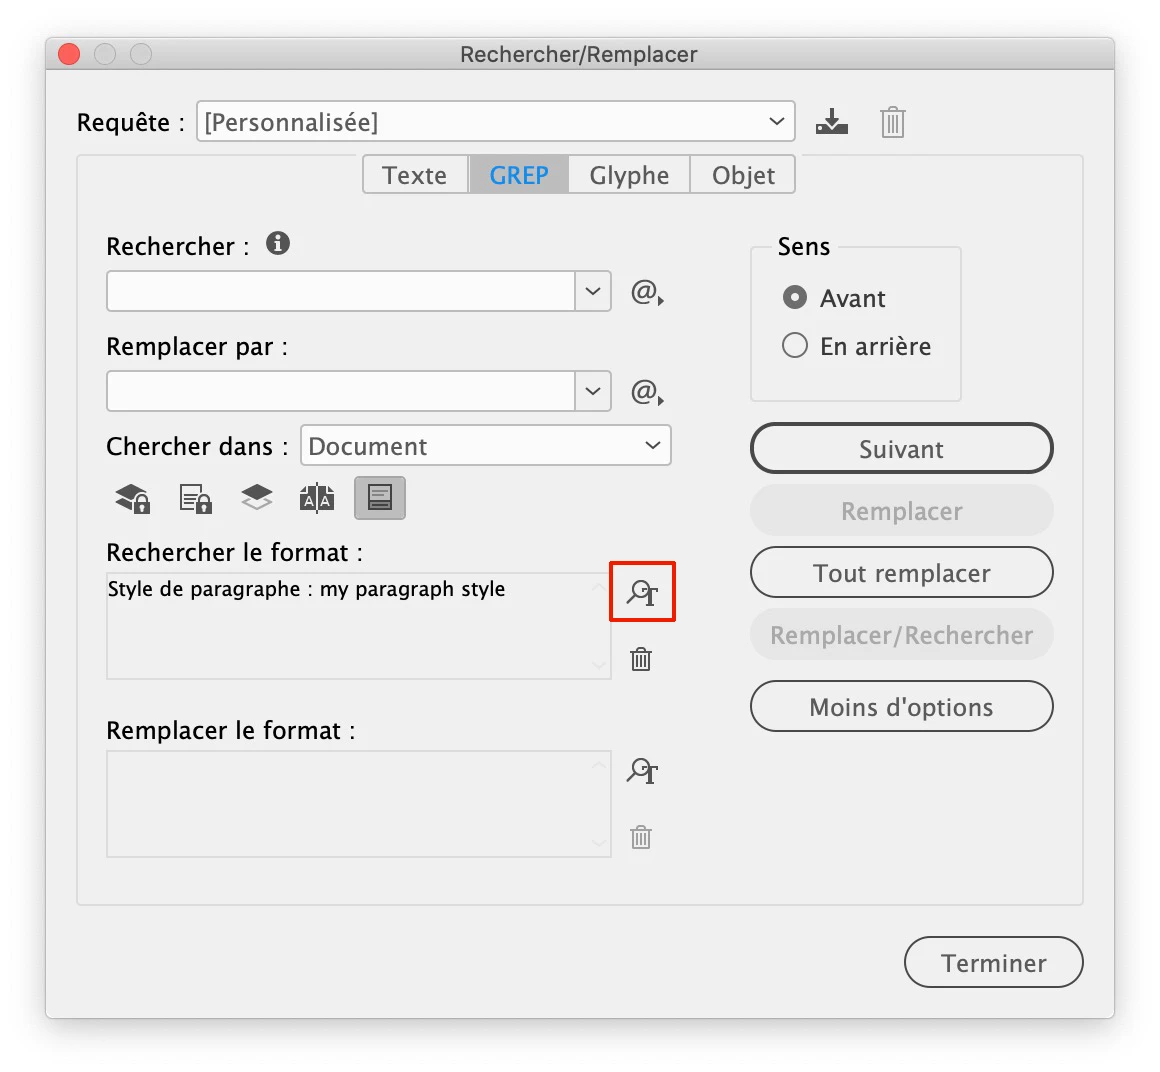Switch to the GREP tab

tap(519, 175)
